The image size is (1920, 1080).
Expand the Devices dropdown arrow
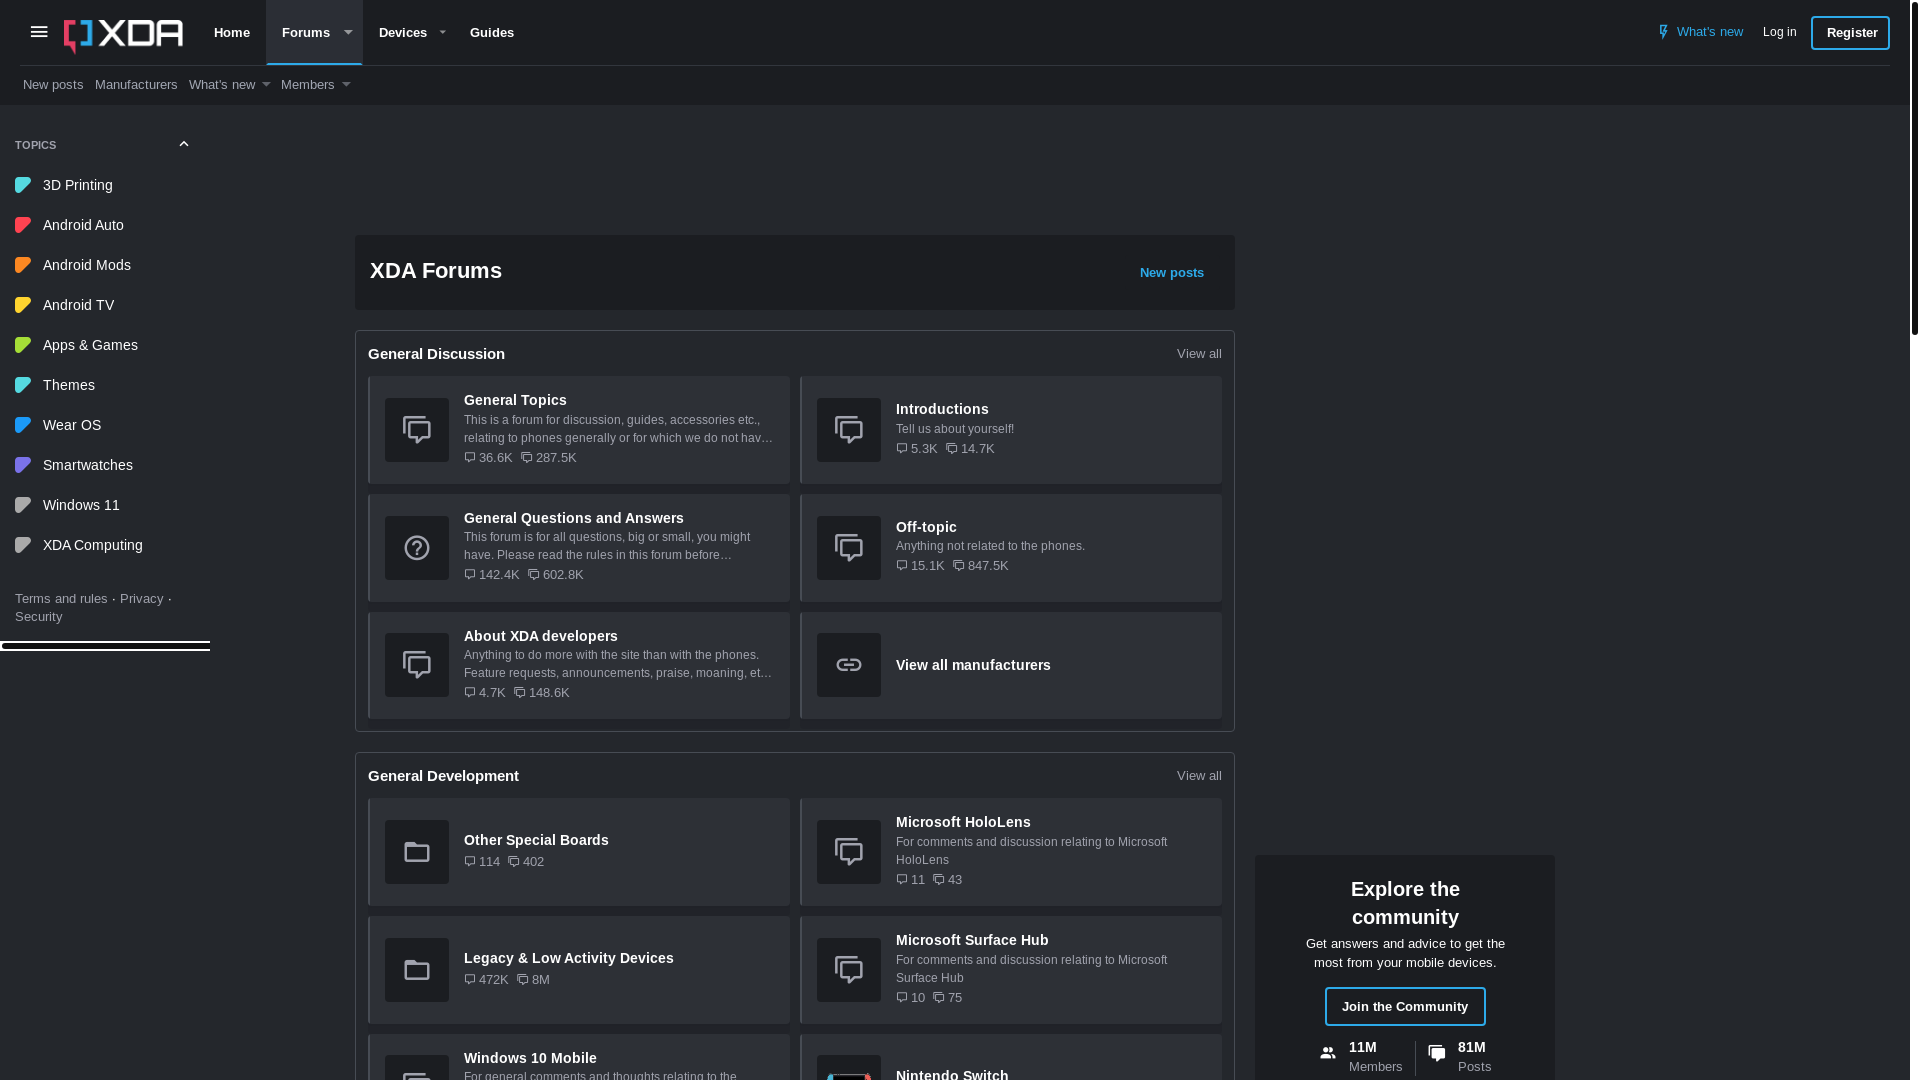(442, 33)
